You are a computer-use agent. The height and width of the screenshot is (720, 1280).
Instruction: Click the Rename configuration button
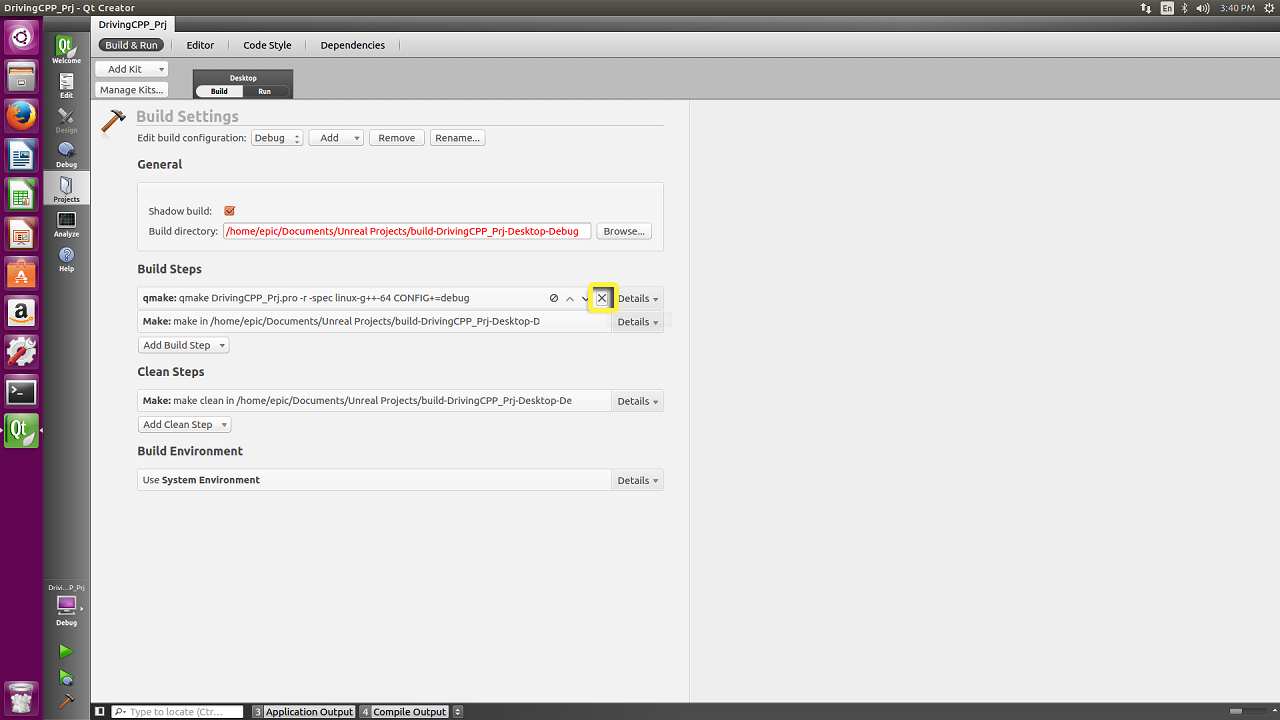pyautogui.click(x=458, y=138)
